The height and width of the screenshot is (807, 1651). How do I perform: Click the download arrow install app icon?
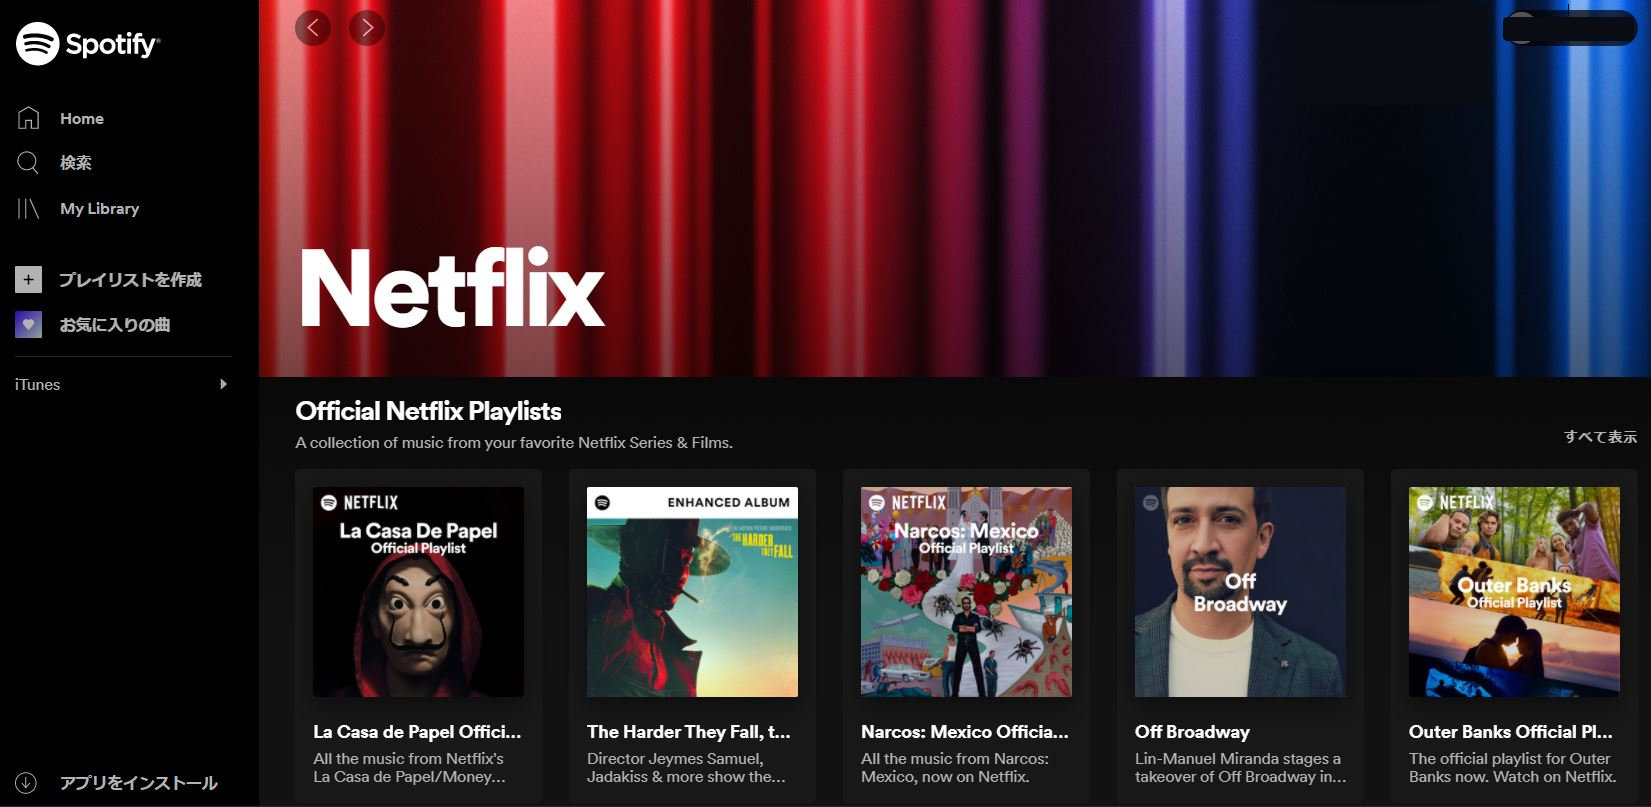pyautogui.click(x=26, y=783)
